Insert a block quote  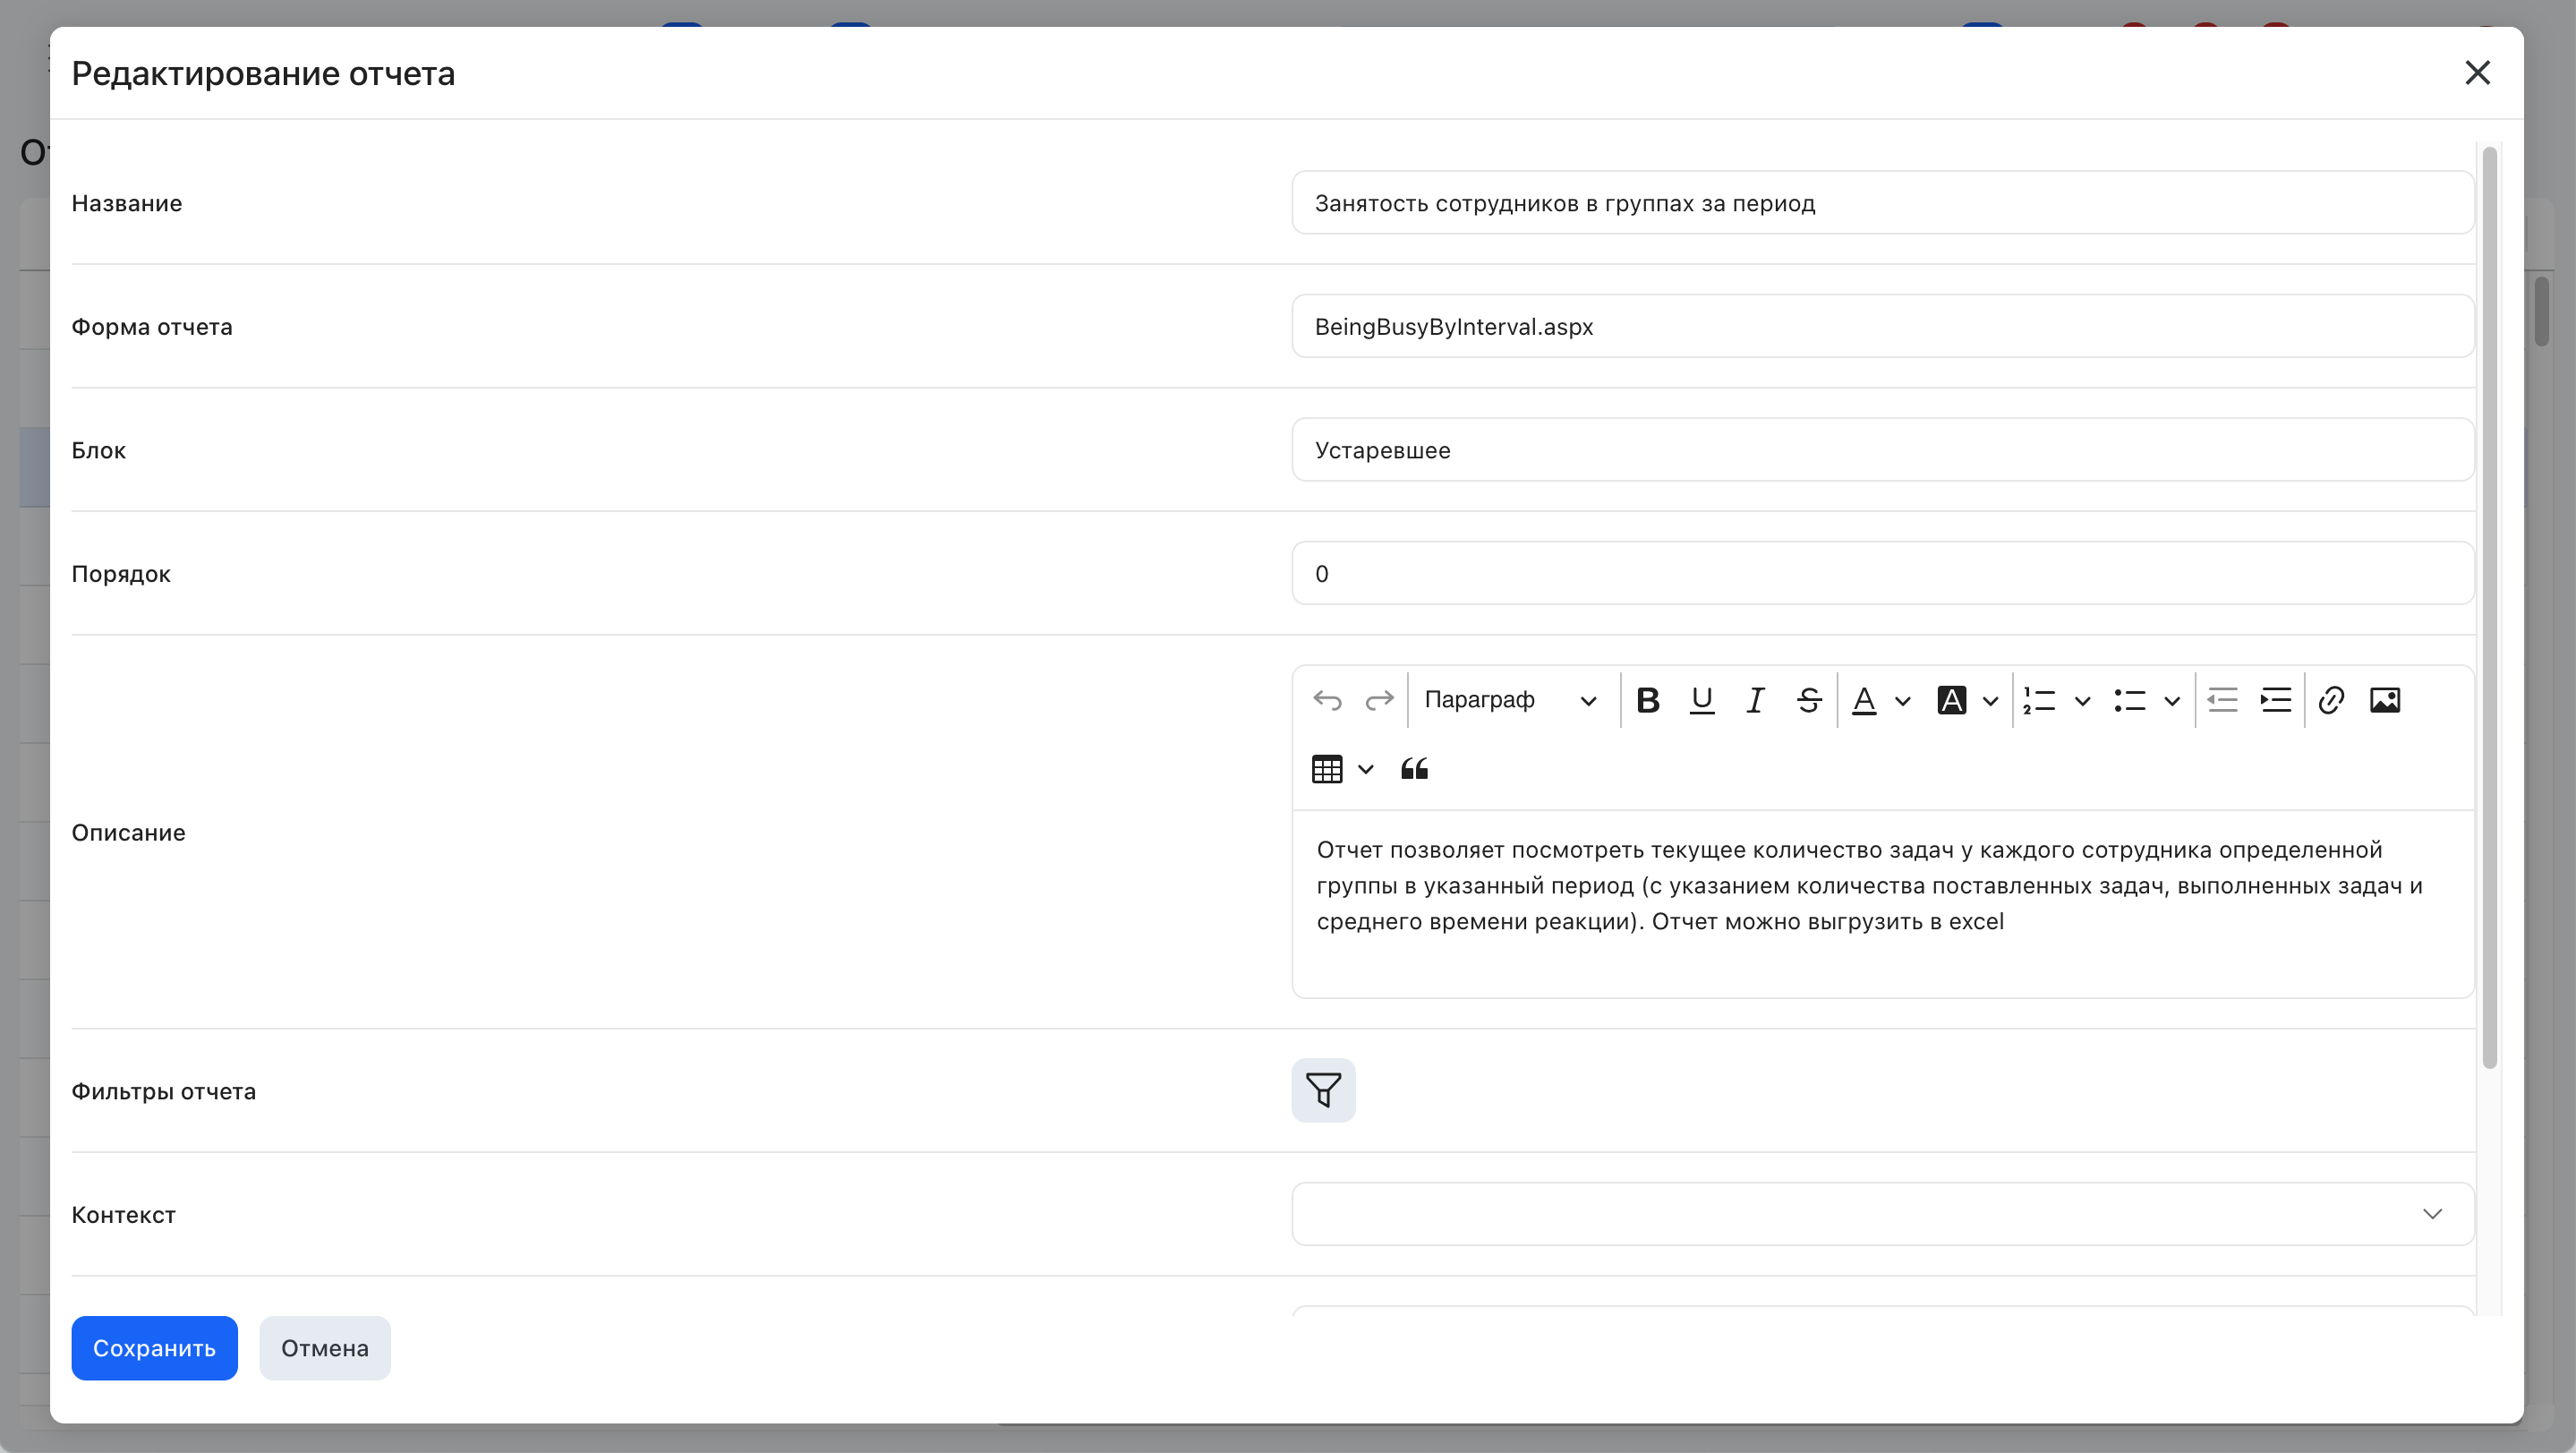pyautogui.click(x=1414, y=769)
